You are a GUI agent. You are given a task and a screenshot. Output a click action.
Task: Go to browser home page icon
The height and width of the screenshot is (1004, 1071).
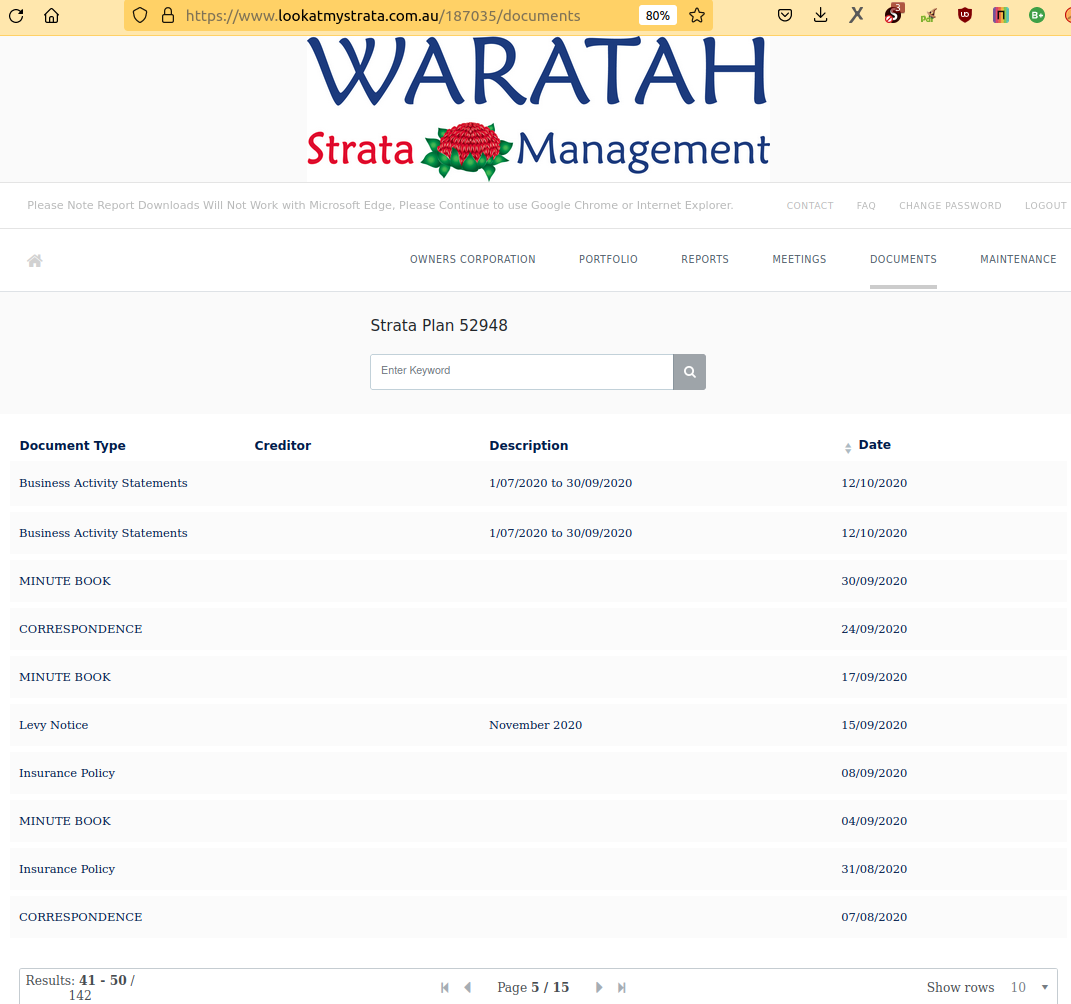pos(51,16)
